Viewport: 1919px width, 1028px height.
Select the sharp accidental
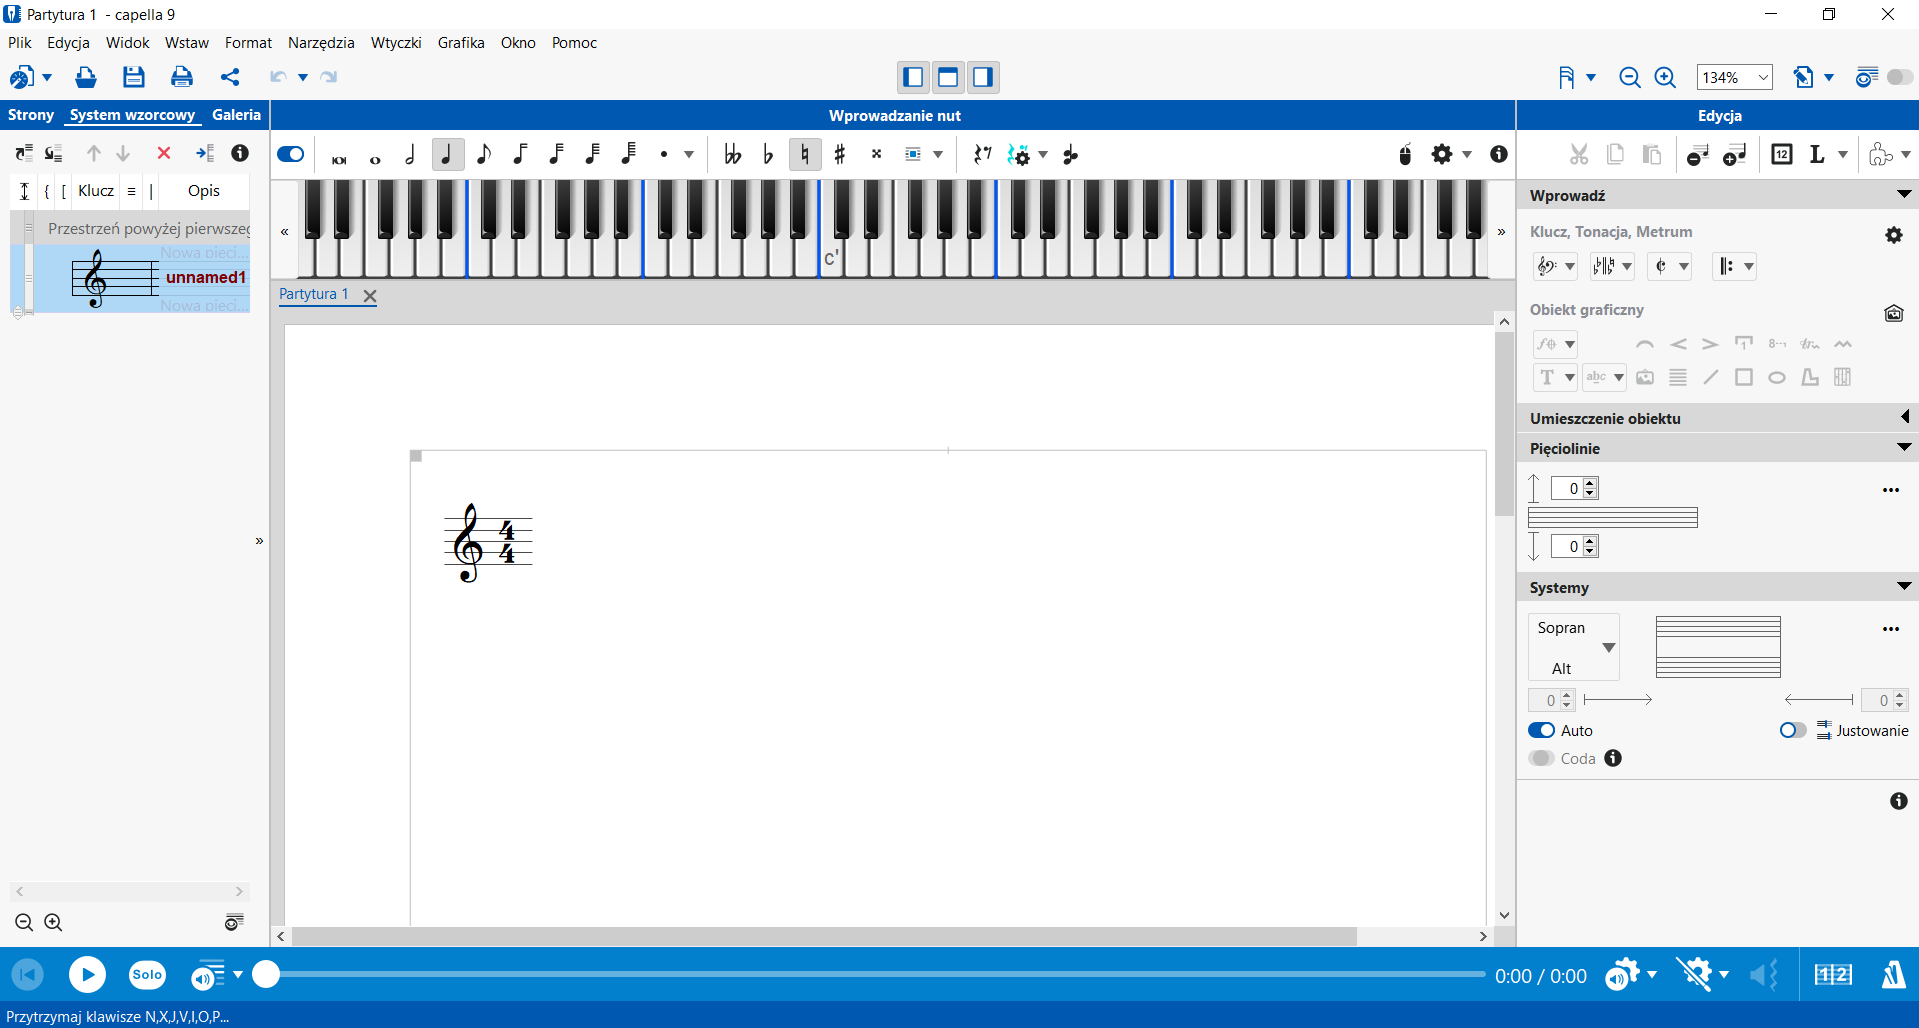coord(840,155)
